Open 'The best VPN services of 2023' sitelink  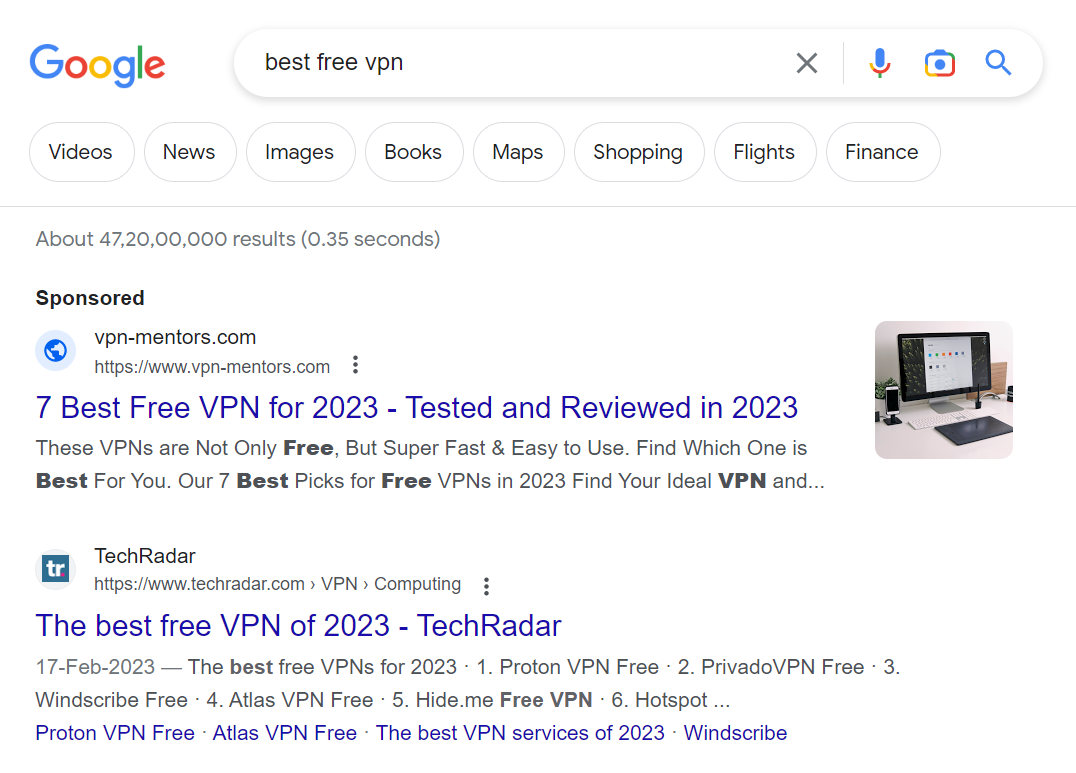[x=520, y=733]
